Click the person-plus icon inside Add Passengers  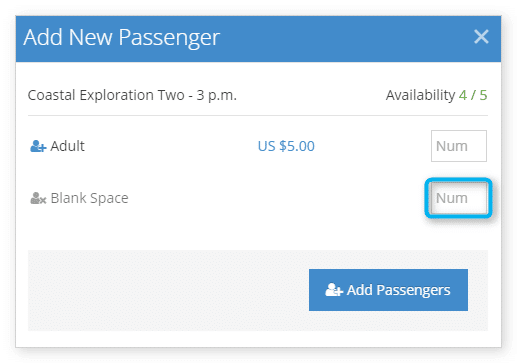334,290
